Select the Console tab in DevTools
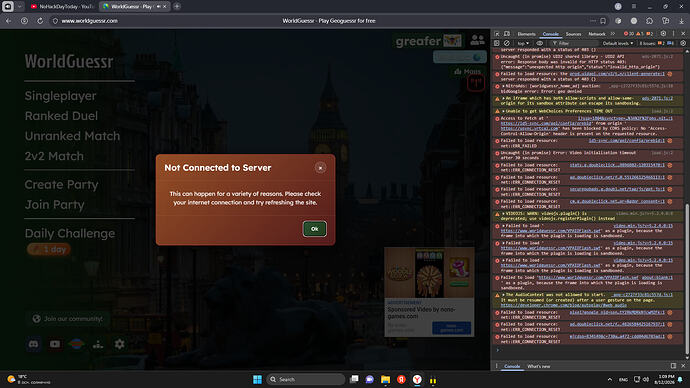This screenshot has height=388, width=690. pos(550,34)
